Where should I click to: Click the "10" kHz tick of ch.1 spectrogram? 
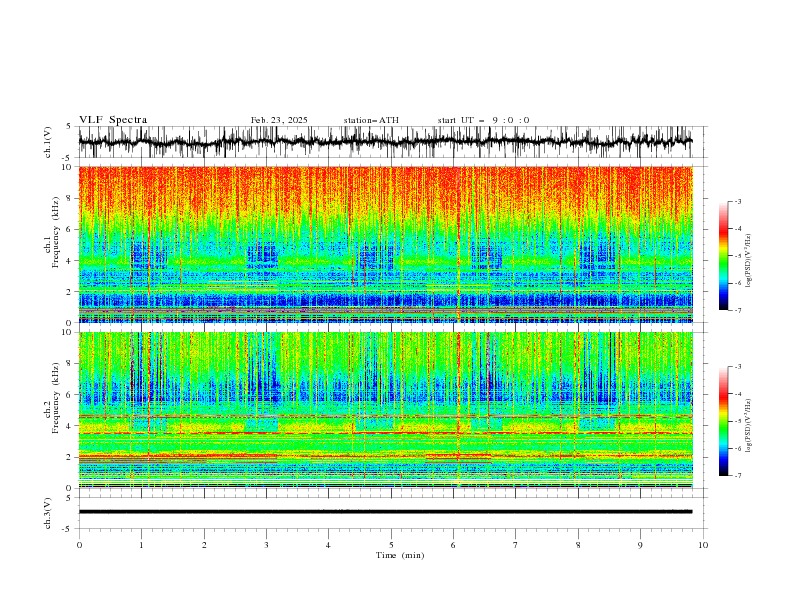pyautogui.click(x=67, y=167)
